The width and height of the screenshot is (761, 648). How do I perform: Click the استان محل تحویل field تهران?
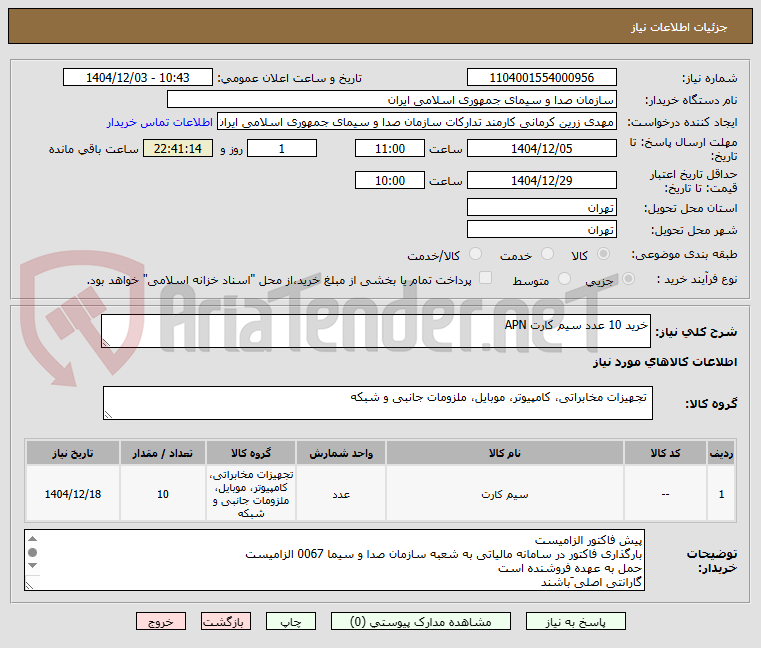tap(542, 208)
